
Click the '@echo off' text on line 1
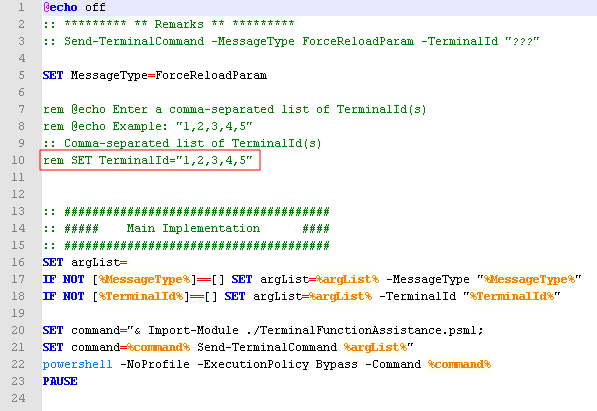(74, 7)
